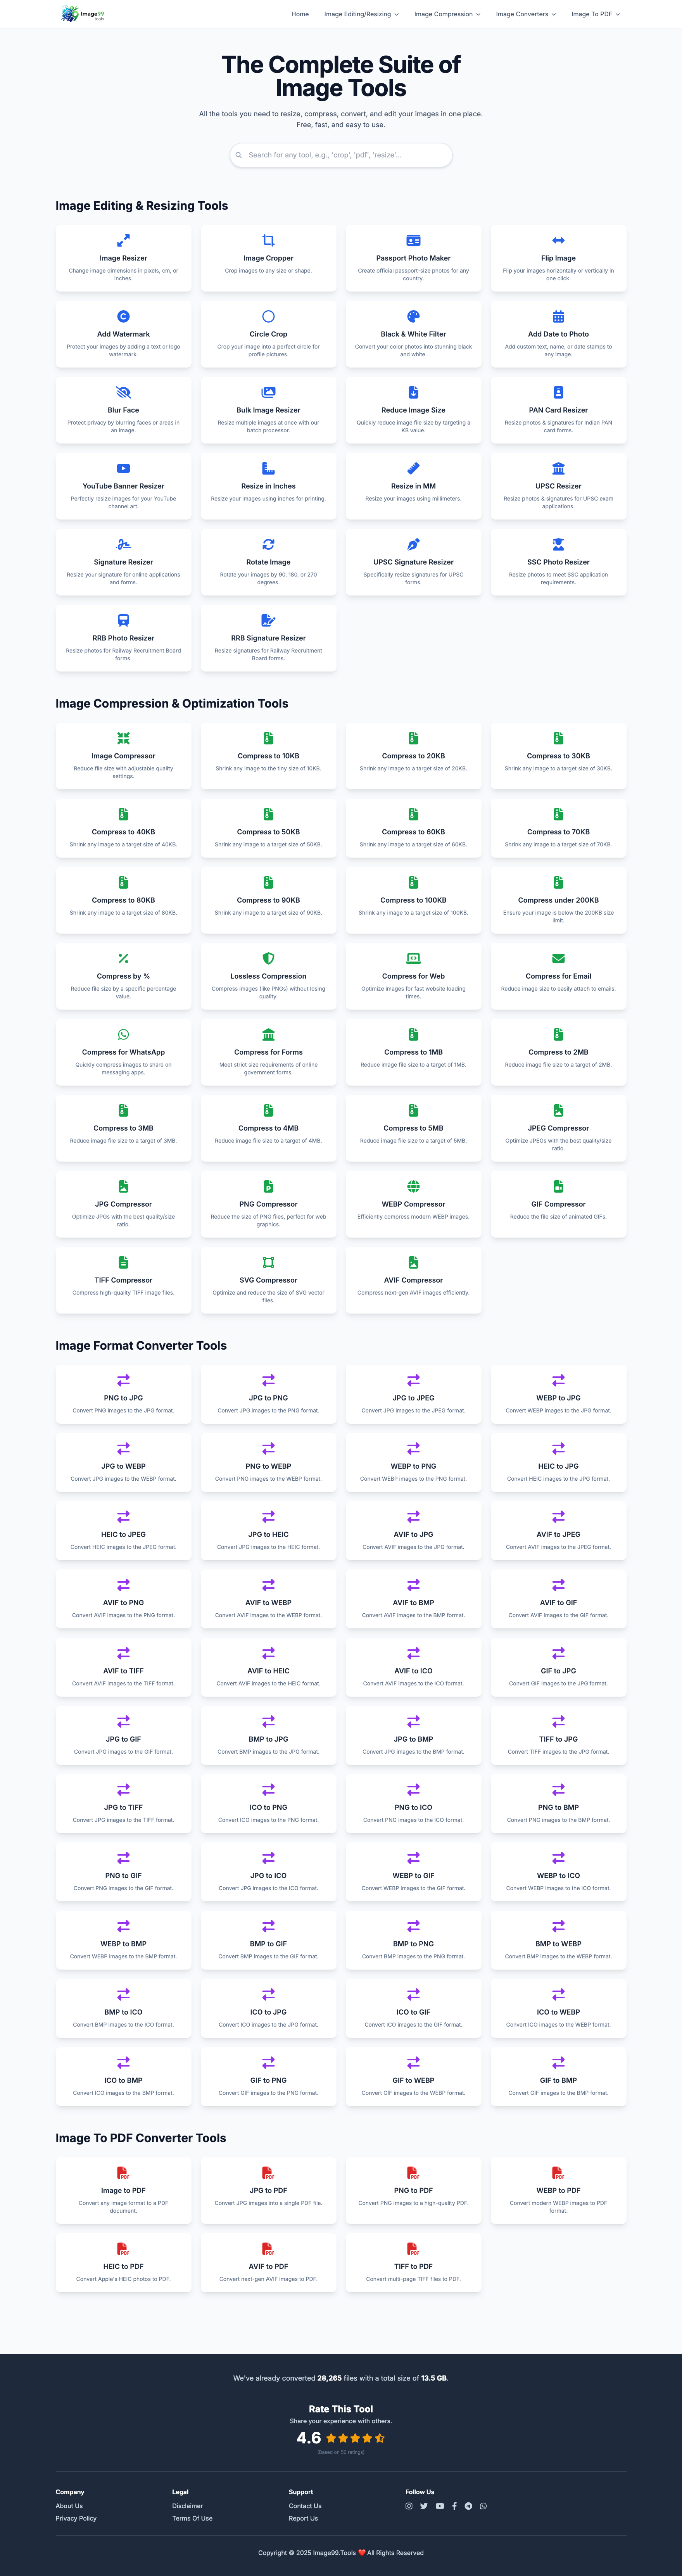The width and height of the screenshot is (682, 2576).
Task: Go to the Home menu item
Action: pos(300,14)
